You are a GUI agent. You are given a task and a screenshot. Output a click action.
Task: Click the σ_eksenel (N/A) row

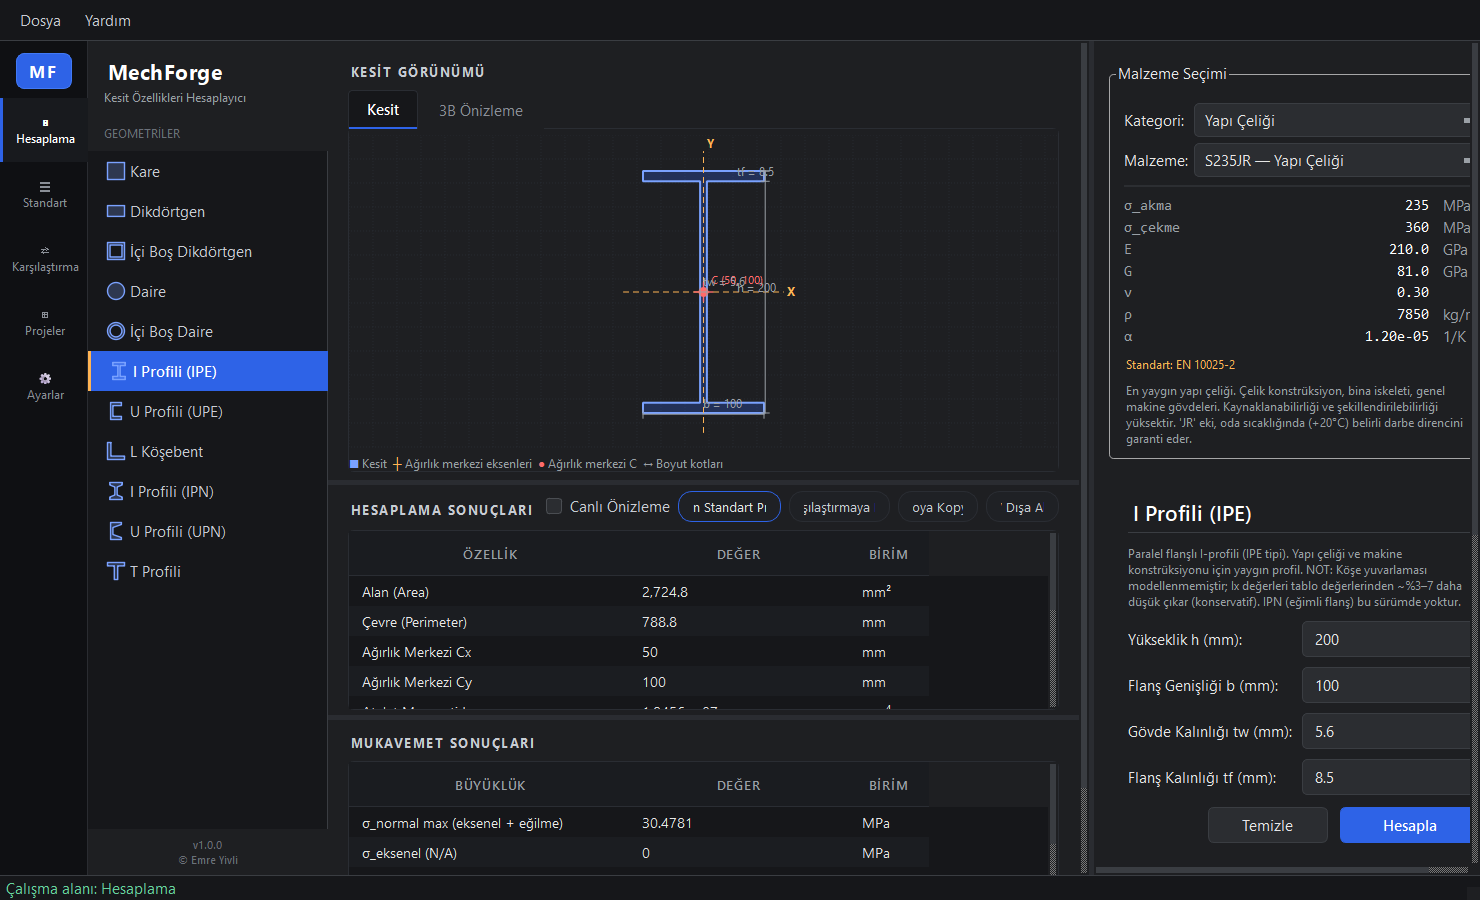[x=639, y=853]
